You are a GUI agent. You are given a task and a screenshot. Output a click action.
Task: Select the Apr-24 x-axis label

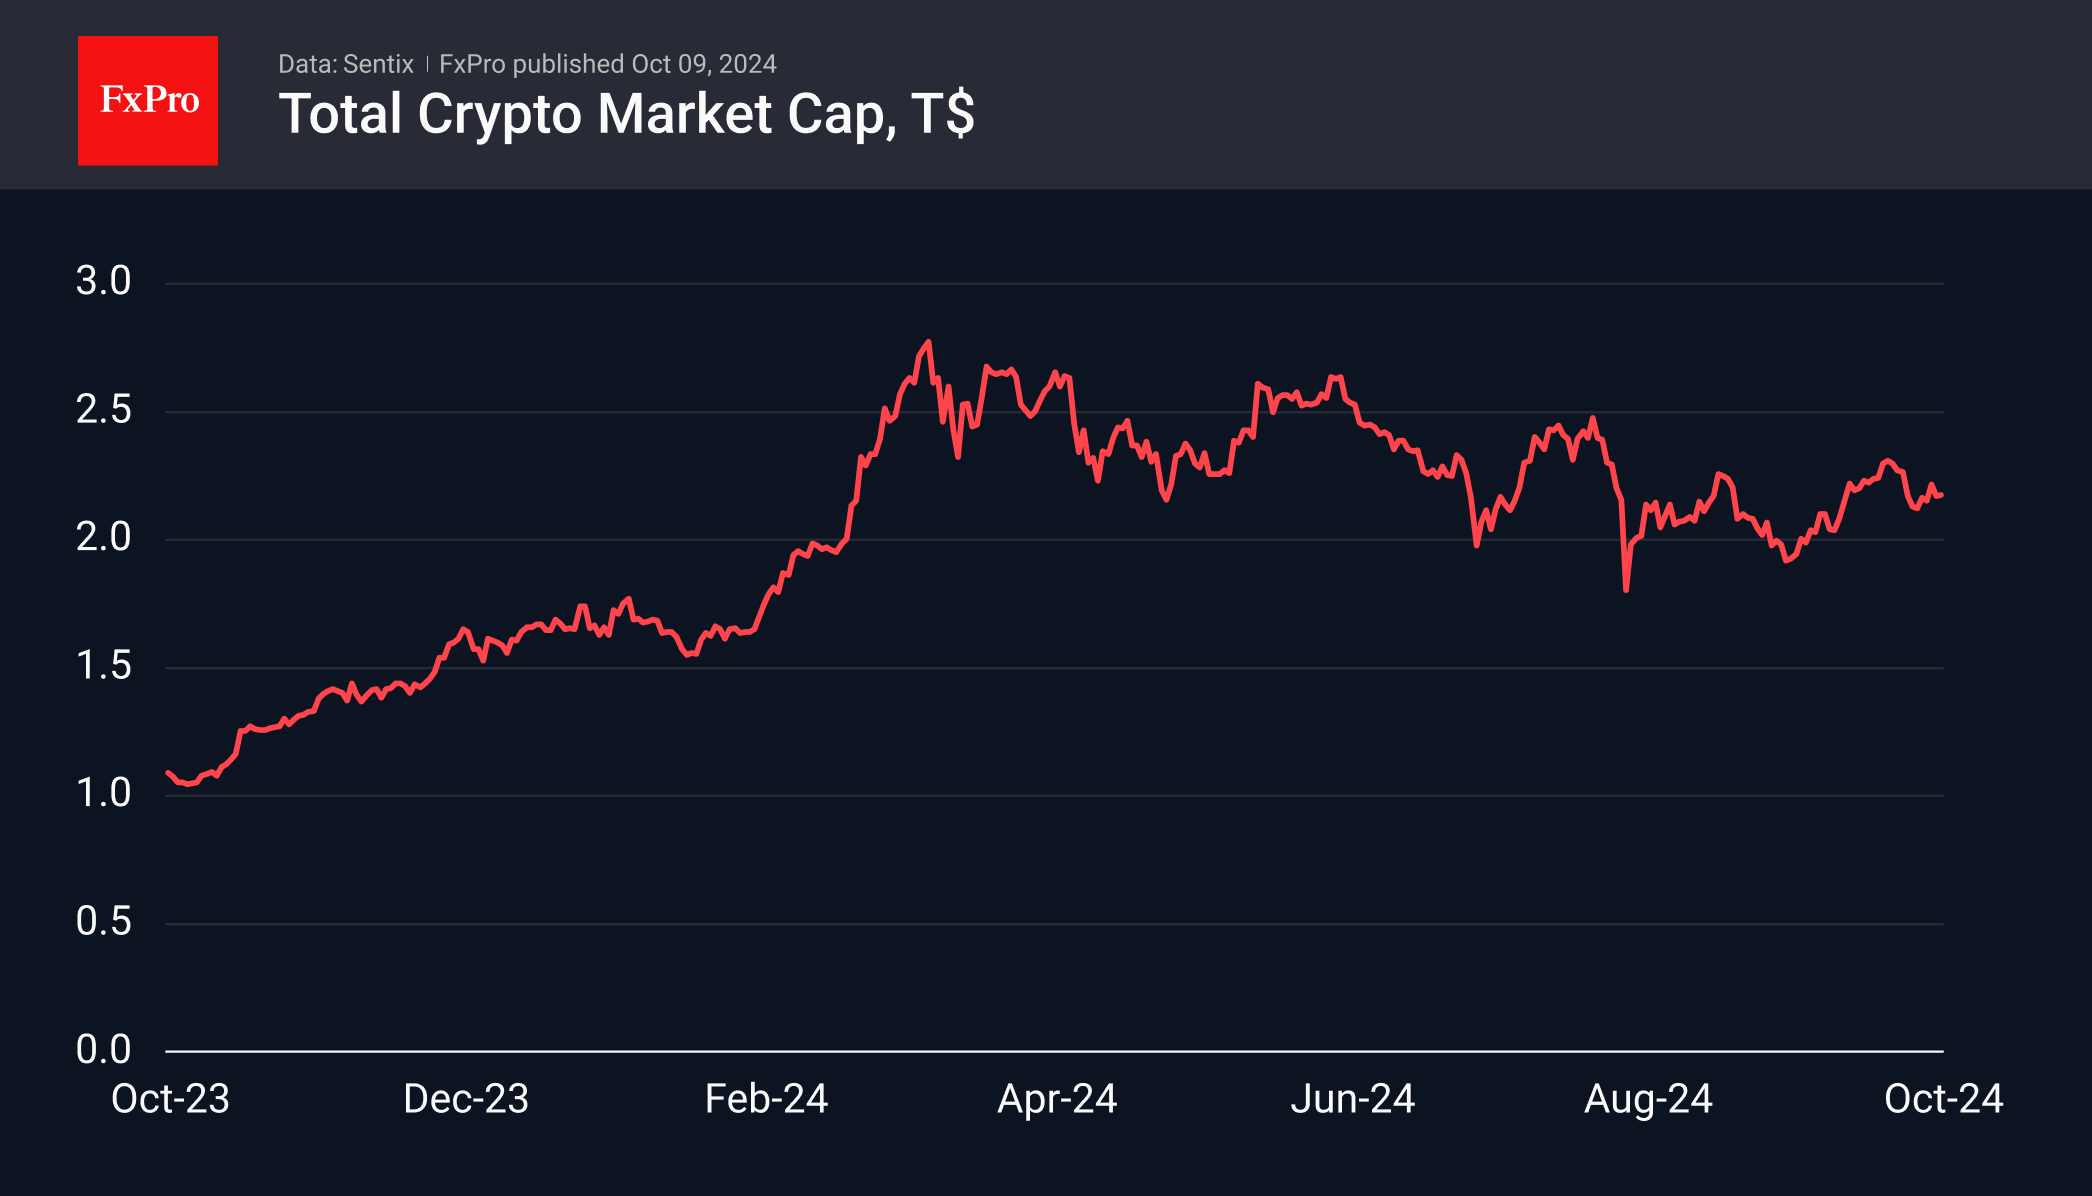pyautogui.click(x=1057, y=1099)
